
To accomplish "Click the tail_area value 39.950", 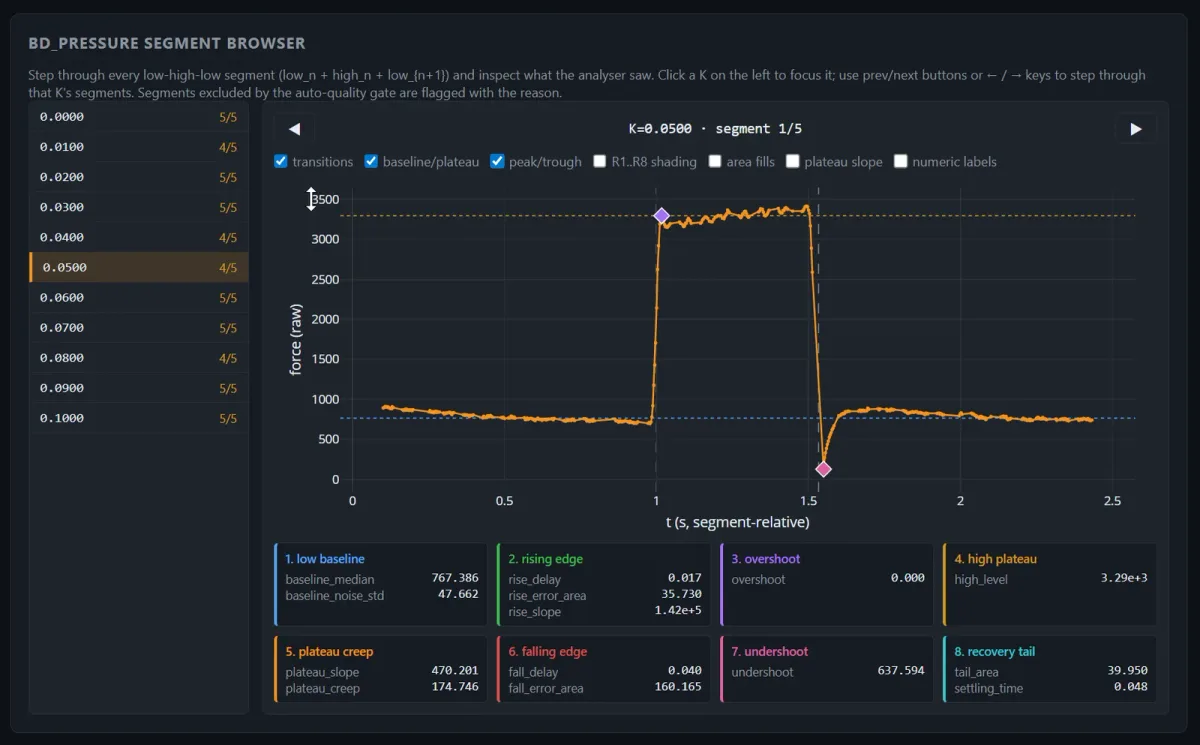I will (1127, 672).
